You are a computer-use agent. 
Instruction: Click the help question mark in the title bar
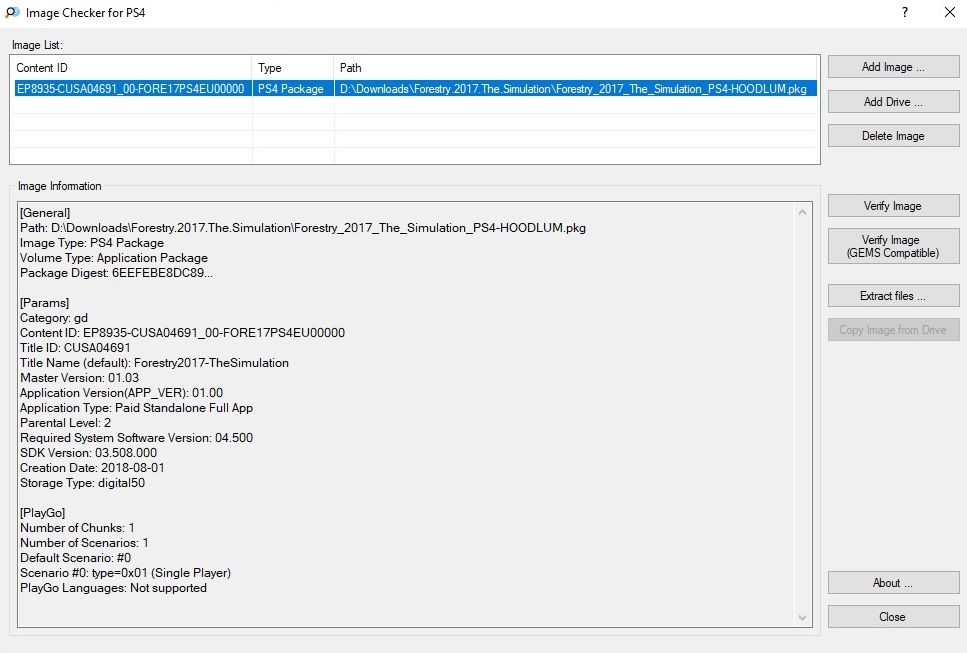(x=905, y=12)
